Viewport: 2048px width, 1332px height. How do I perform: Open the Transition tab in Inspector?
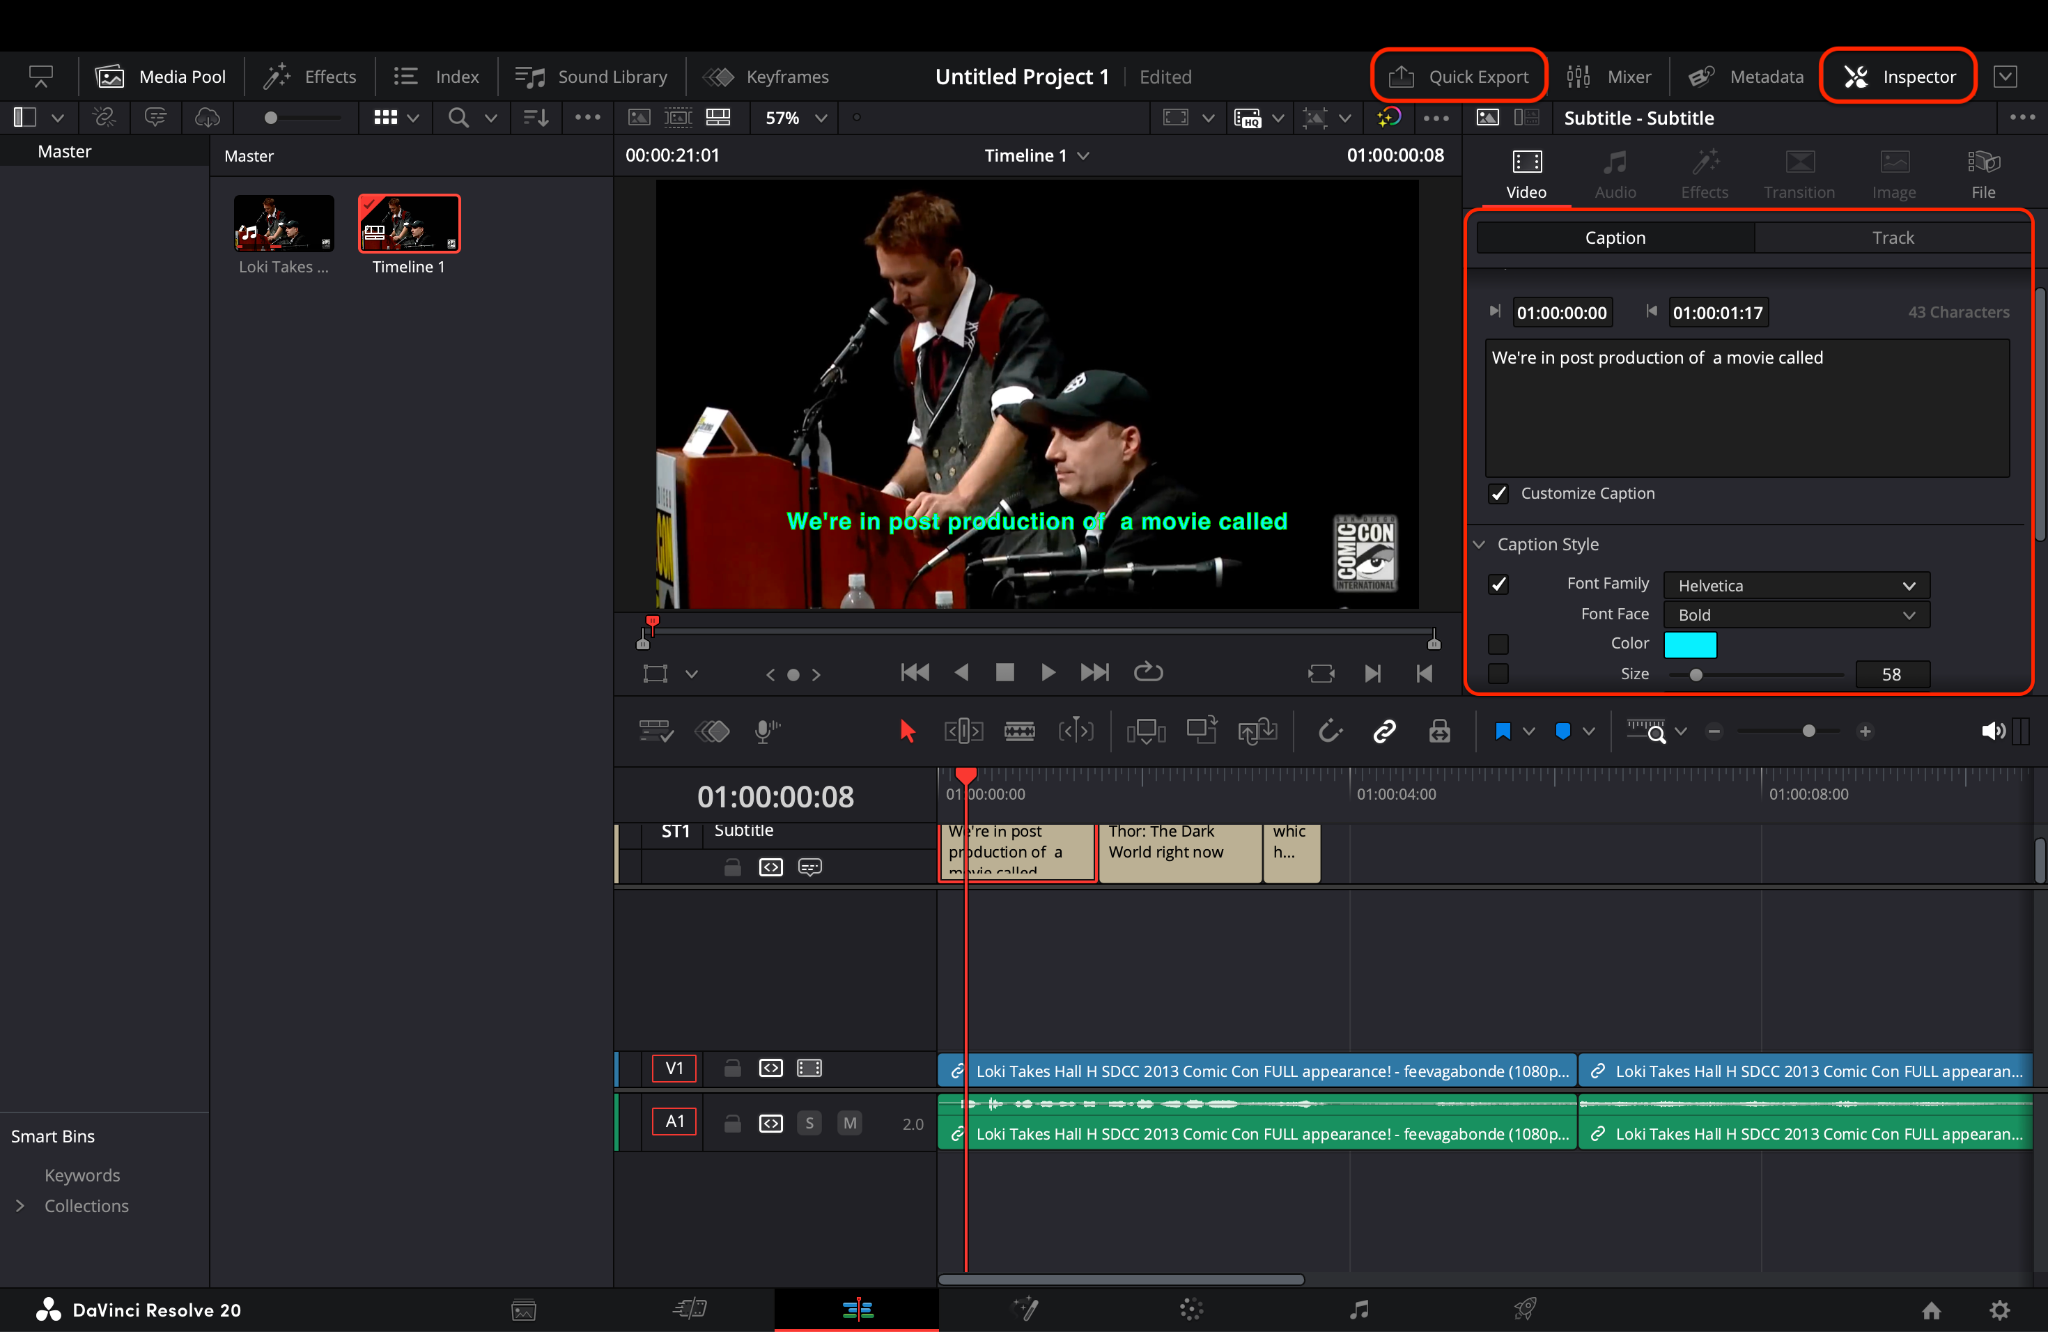tap(1797, 172)
